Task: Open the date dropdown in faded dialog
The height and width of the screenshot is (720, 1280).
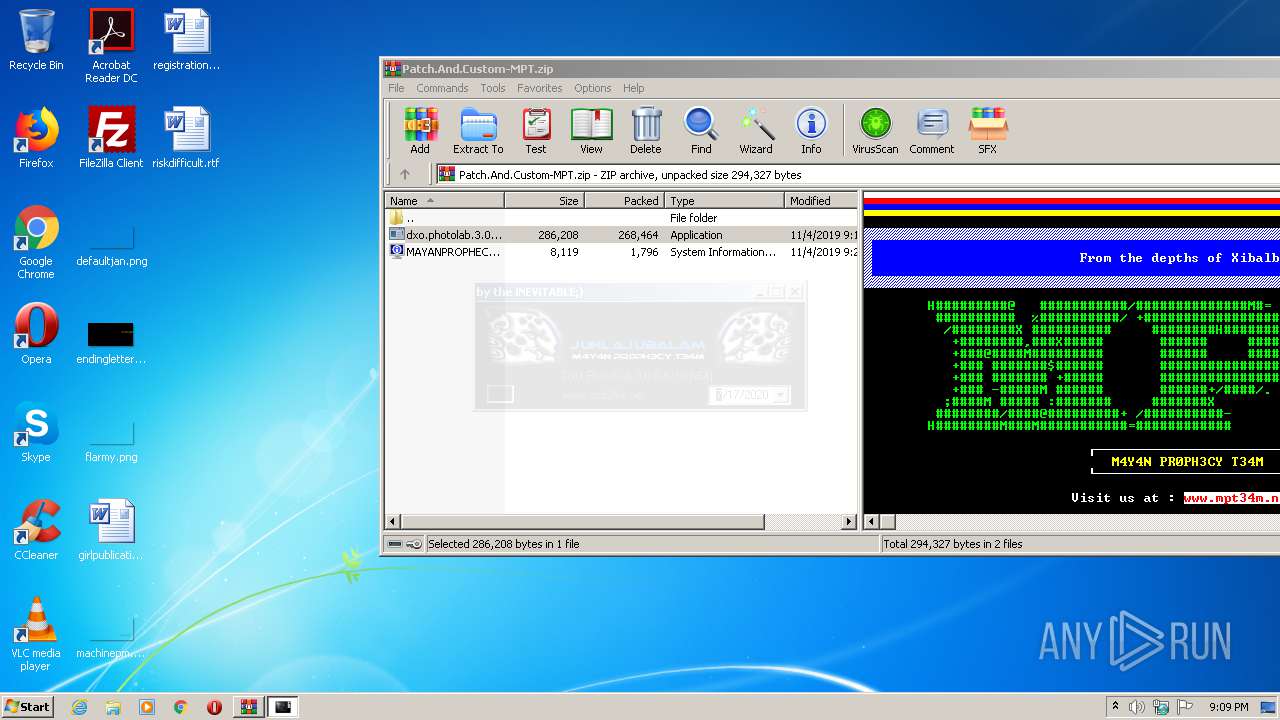Action: 781,395
